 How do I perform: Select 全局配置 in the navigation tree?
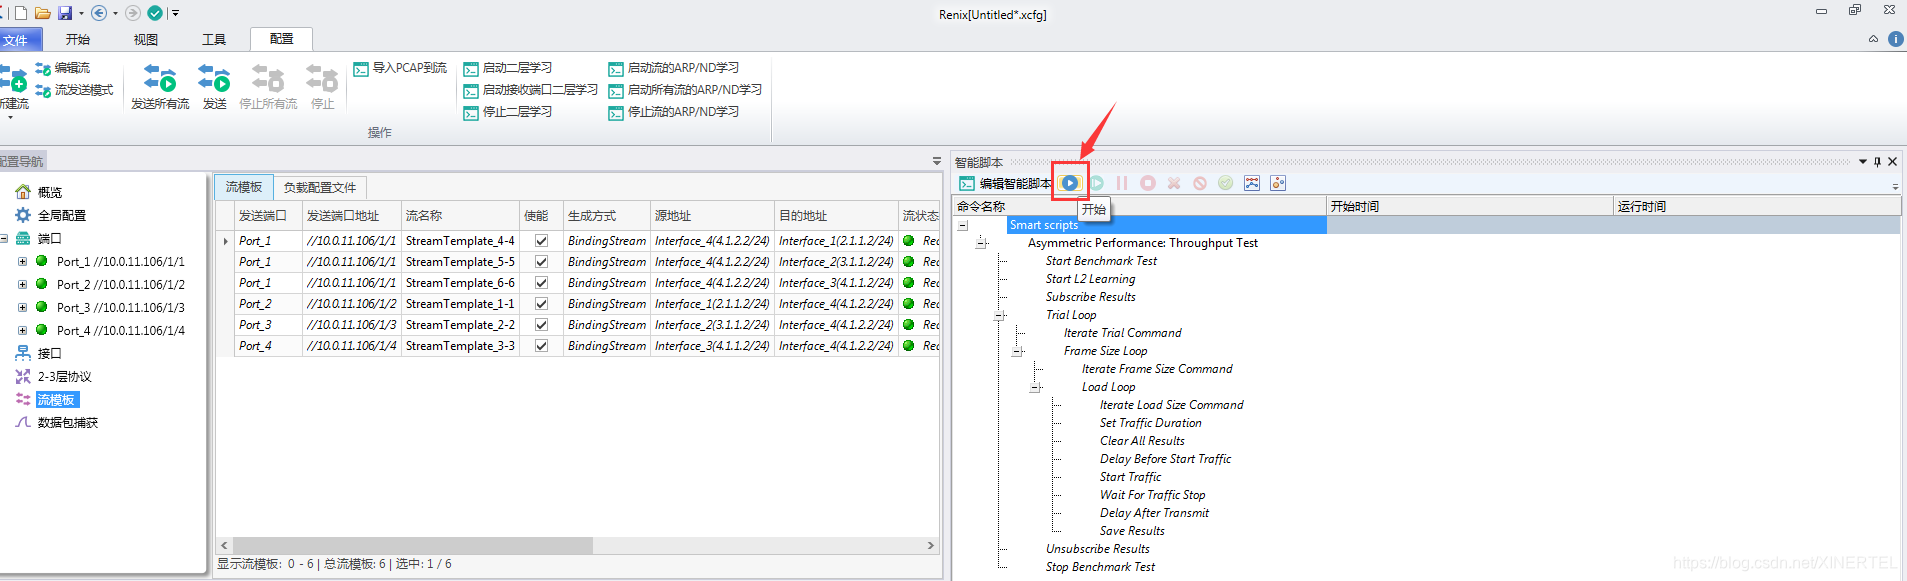point(62,215)
